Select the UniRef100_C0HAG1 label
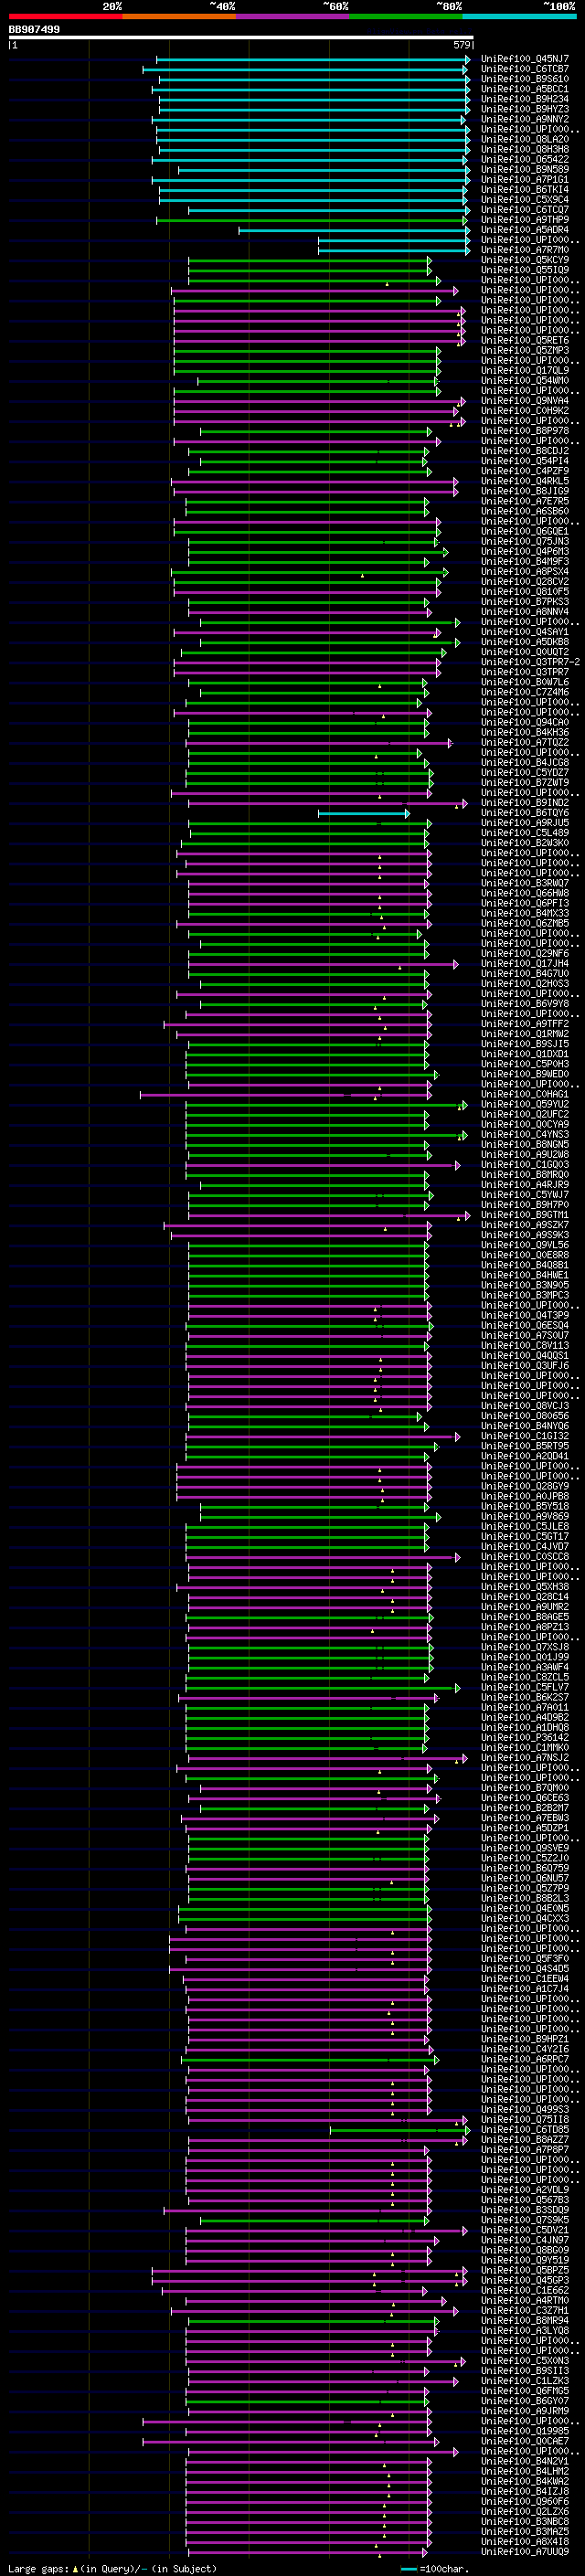 [525, 1094]
